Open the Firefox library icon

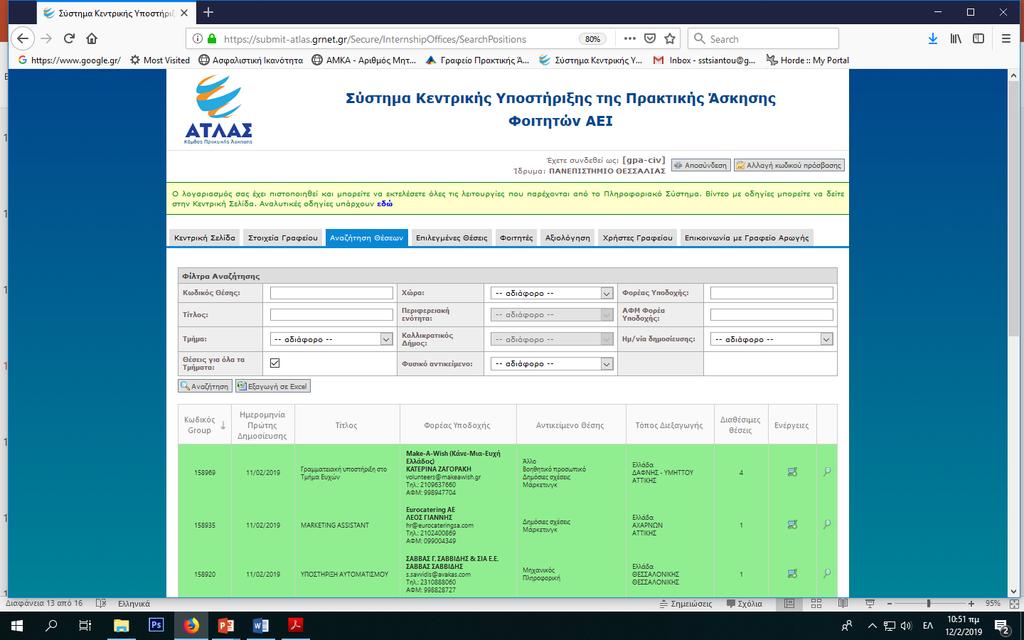[x=955, y=39]
